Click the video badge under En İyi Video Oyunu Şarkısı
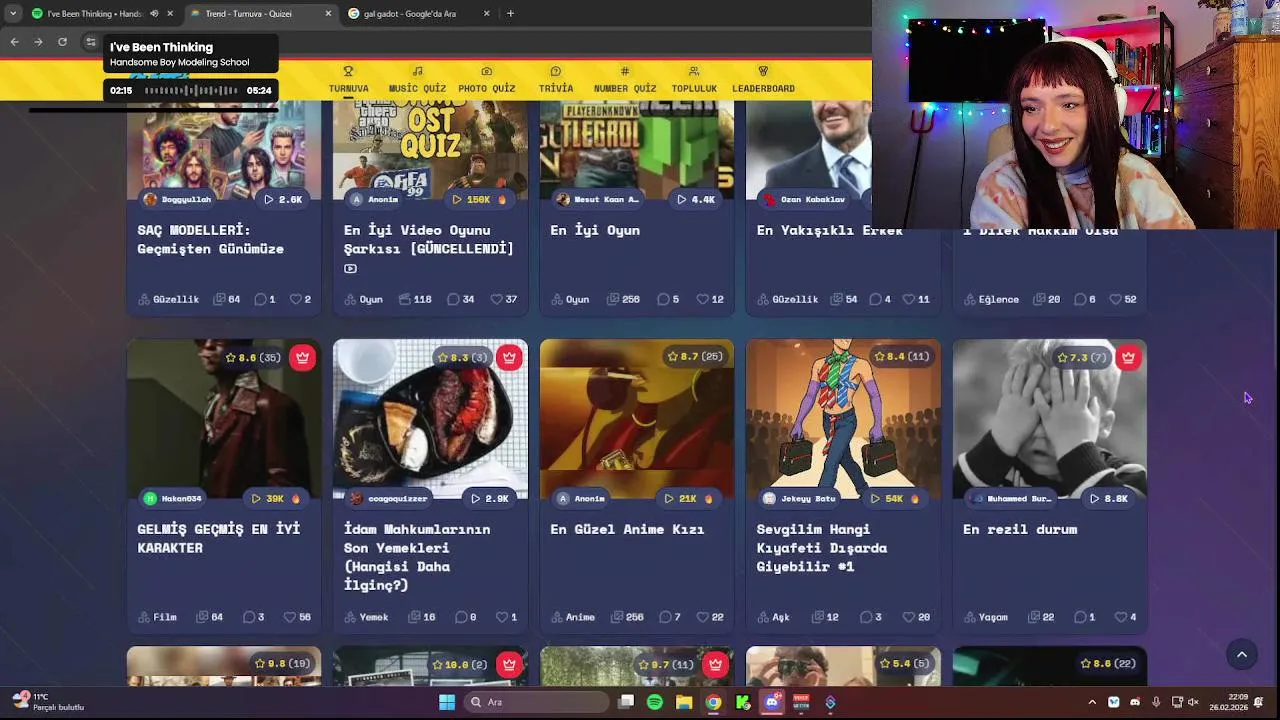This screenshot has height=720, width=1280. coord(350,268)
